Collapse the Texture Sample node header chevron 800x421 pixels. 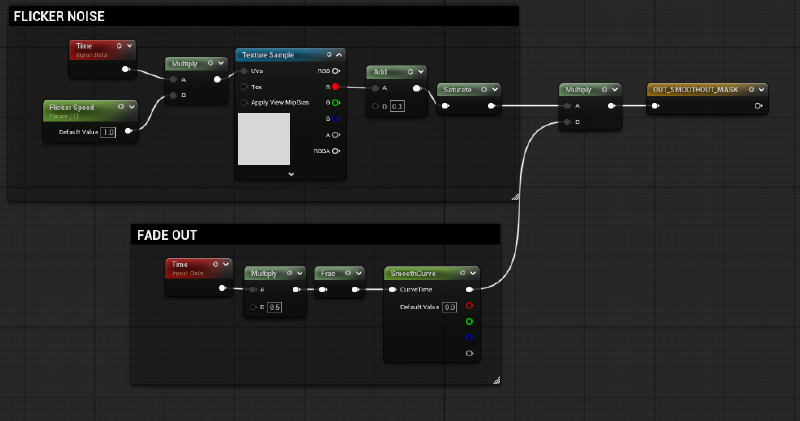coord(339,55)
